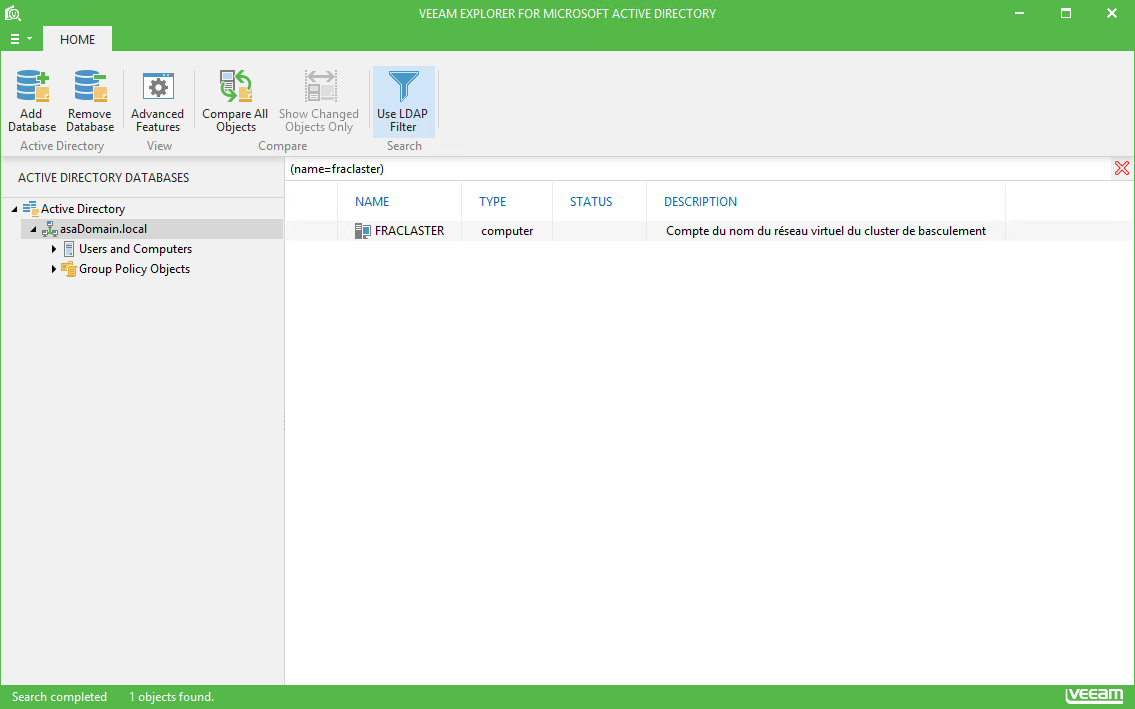Select the FRACLASTER computer row

pos(709,231)
